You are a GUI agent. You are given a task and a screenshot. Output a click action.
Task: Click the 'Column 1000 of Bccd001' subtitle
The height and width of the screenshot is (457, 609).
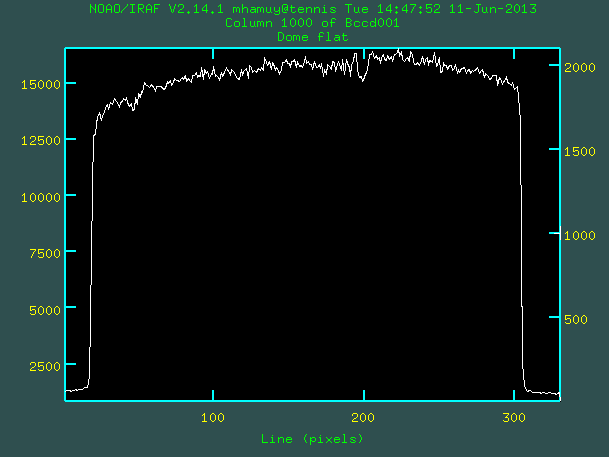(312, 23)
